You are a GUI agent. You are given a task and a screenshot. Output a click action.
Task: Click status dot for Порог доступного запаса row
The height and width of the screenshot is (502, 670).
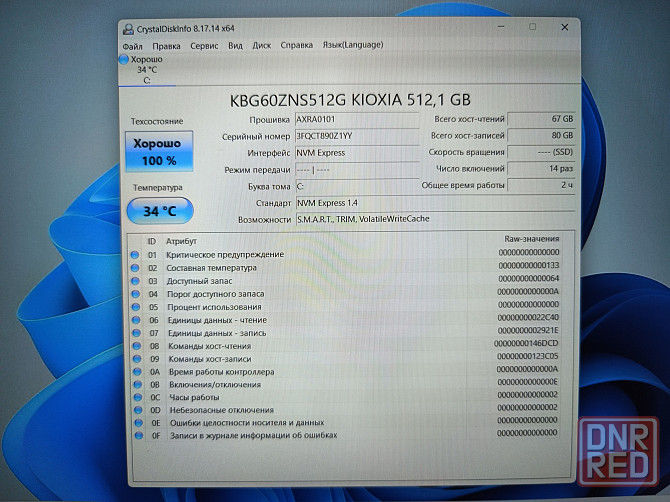click(x=136, y=294)
